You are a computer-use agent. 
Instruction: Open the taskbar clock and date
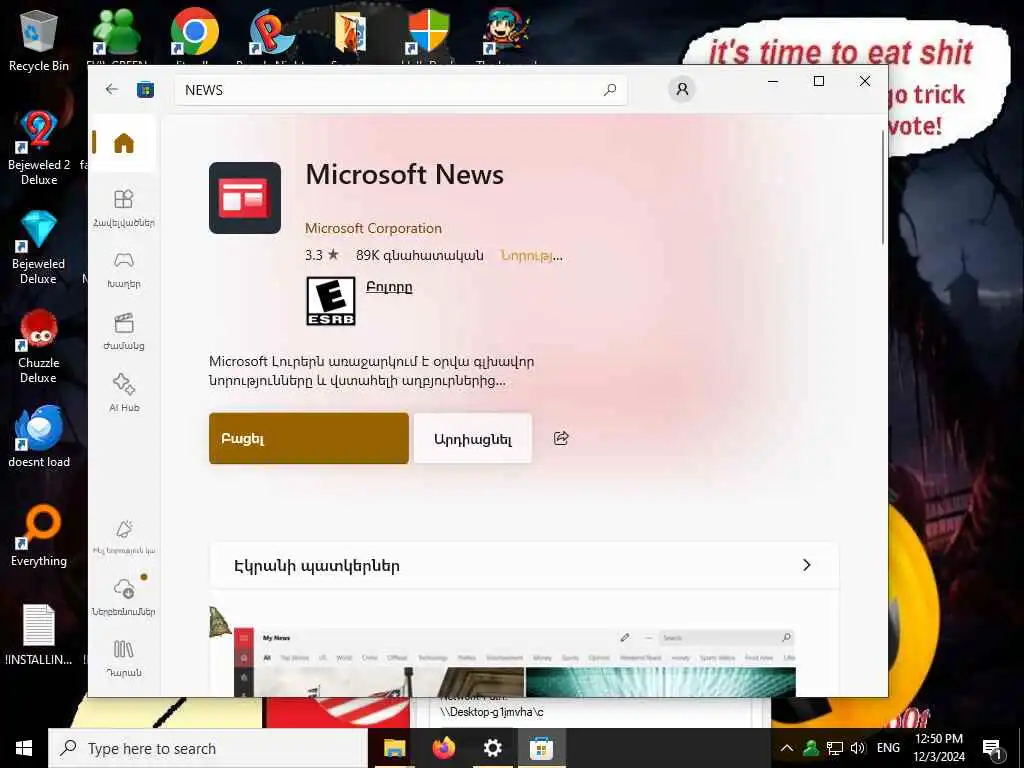point(938,748)
